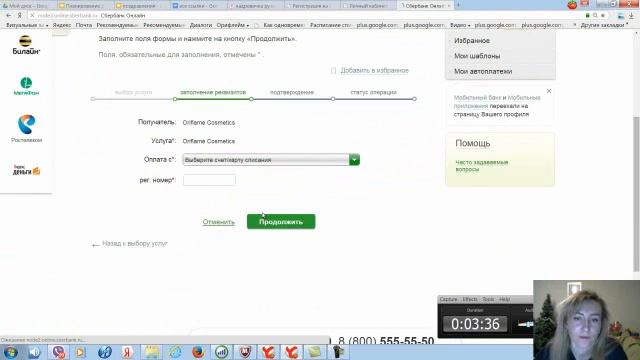Image resolution: width=640 pixels, height=360 pixels.
Task: Open the McAfee shield taskbar icon
Action: [245, 352]
